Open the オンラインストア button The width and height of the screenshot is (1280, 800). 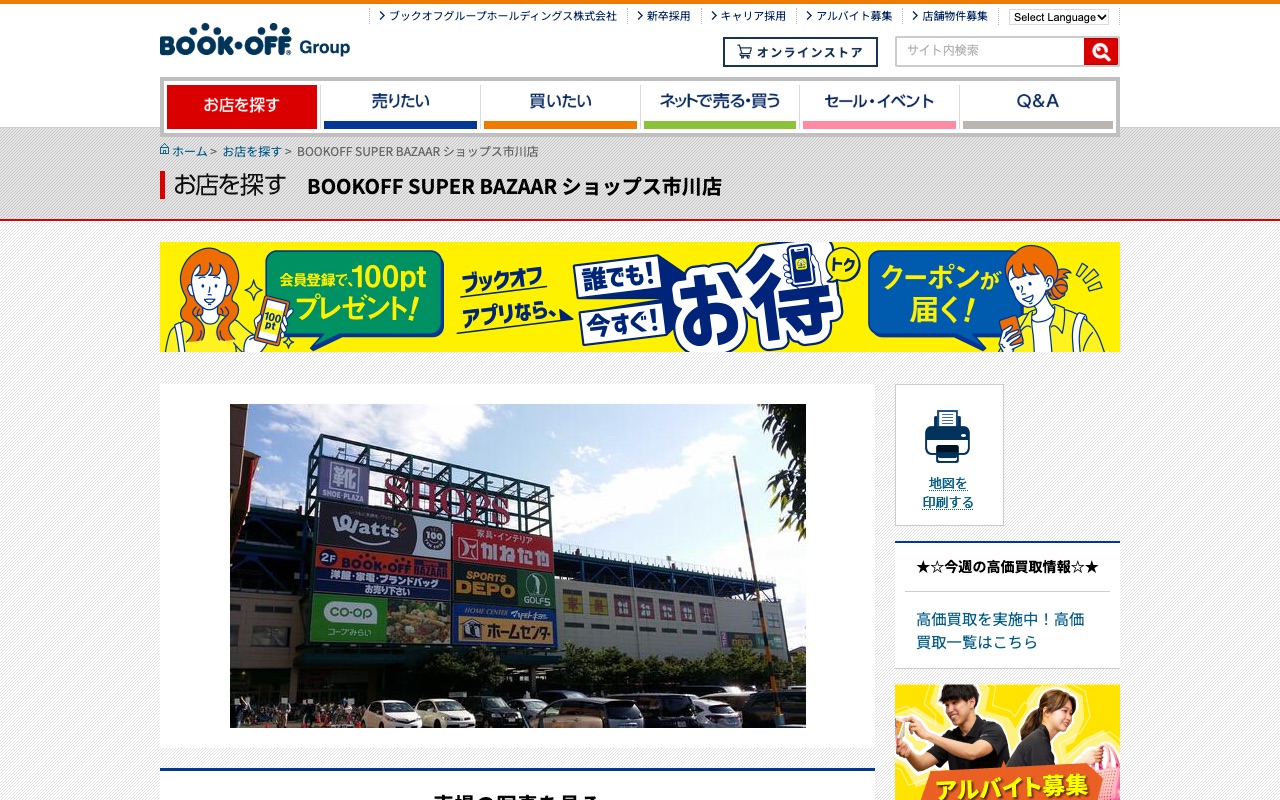point(800,52)
